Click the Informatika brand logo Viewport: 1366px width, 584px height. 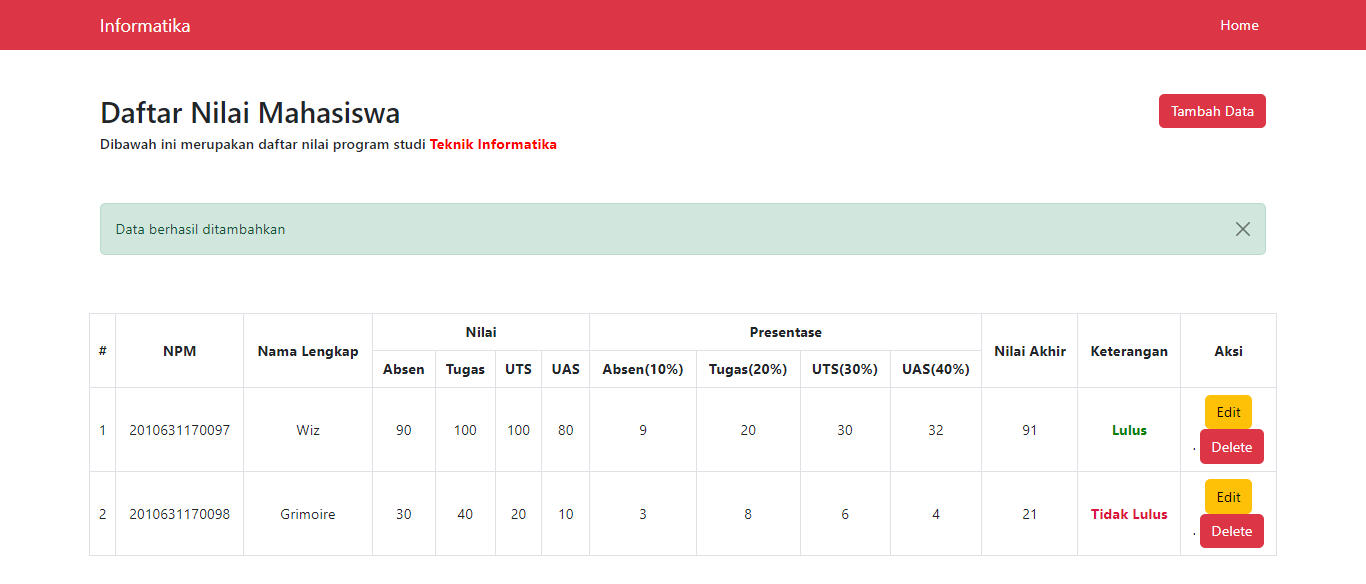tap(145, 25)
